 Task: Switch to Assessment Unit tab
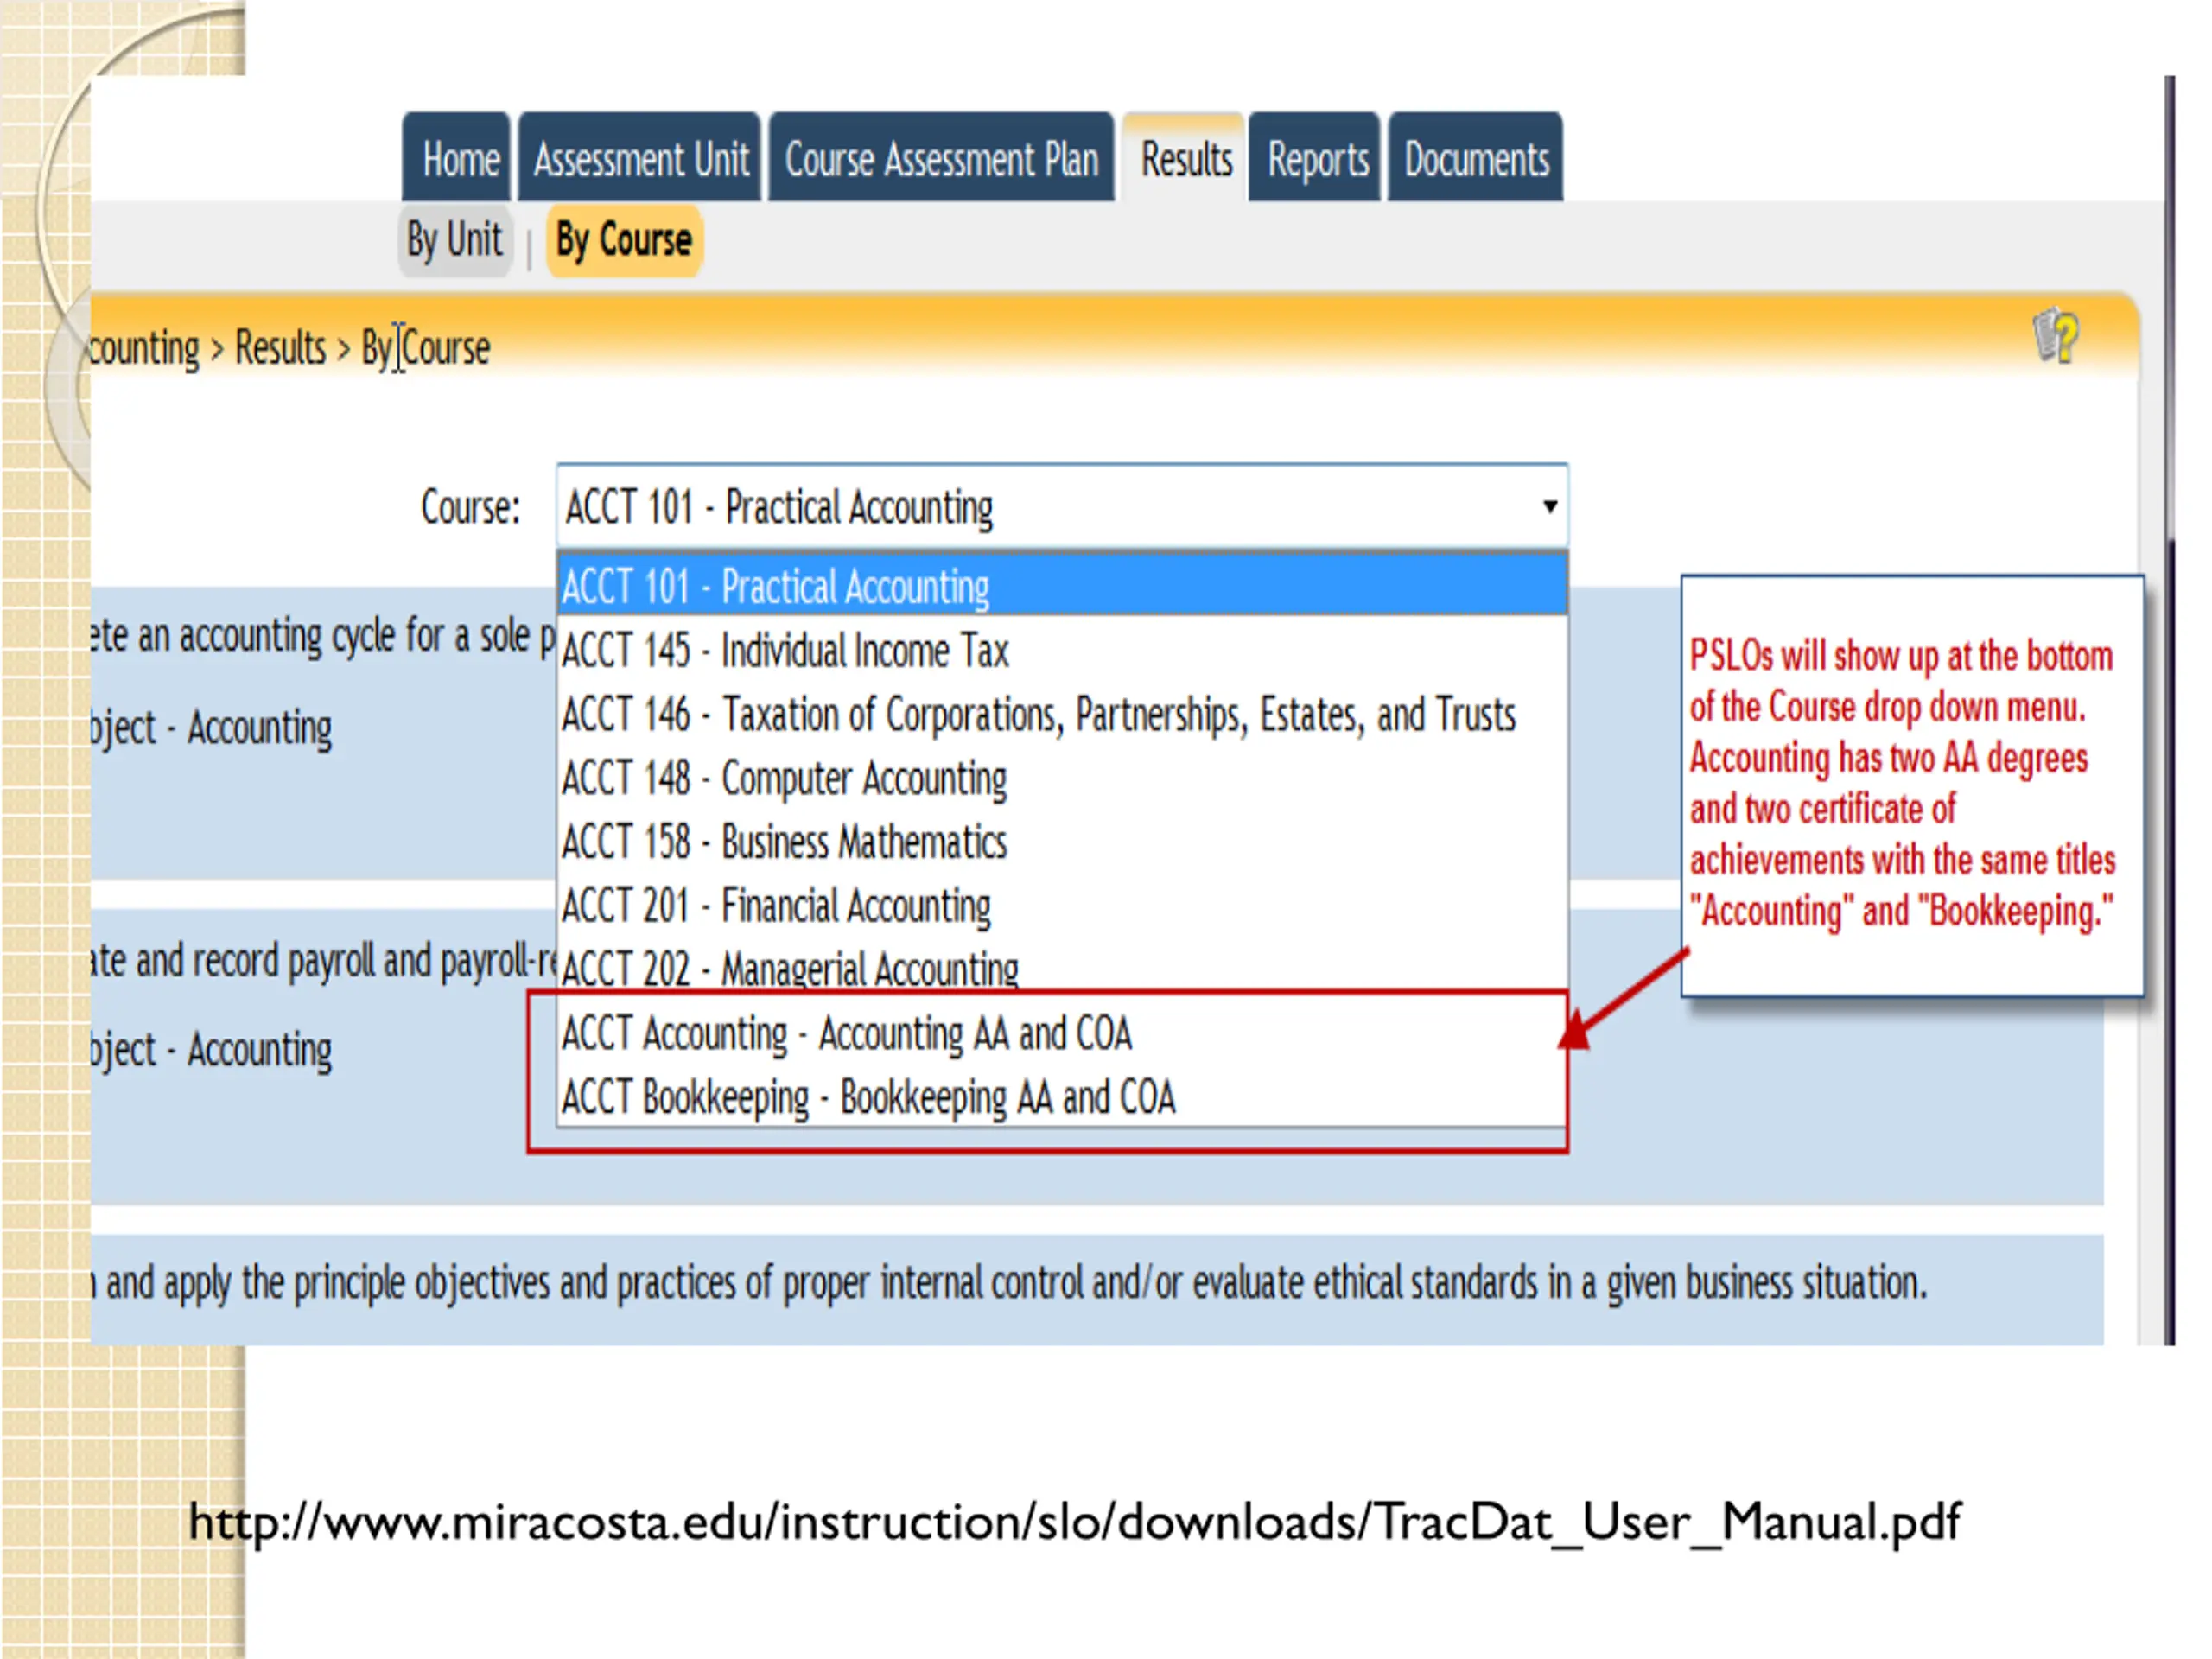[x=640, y=160]
